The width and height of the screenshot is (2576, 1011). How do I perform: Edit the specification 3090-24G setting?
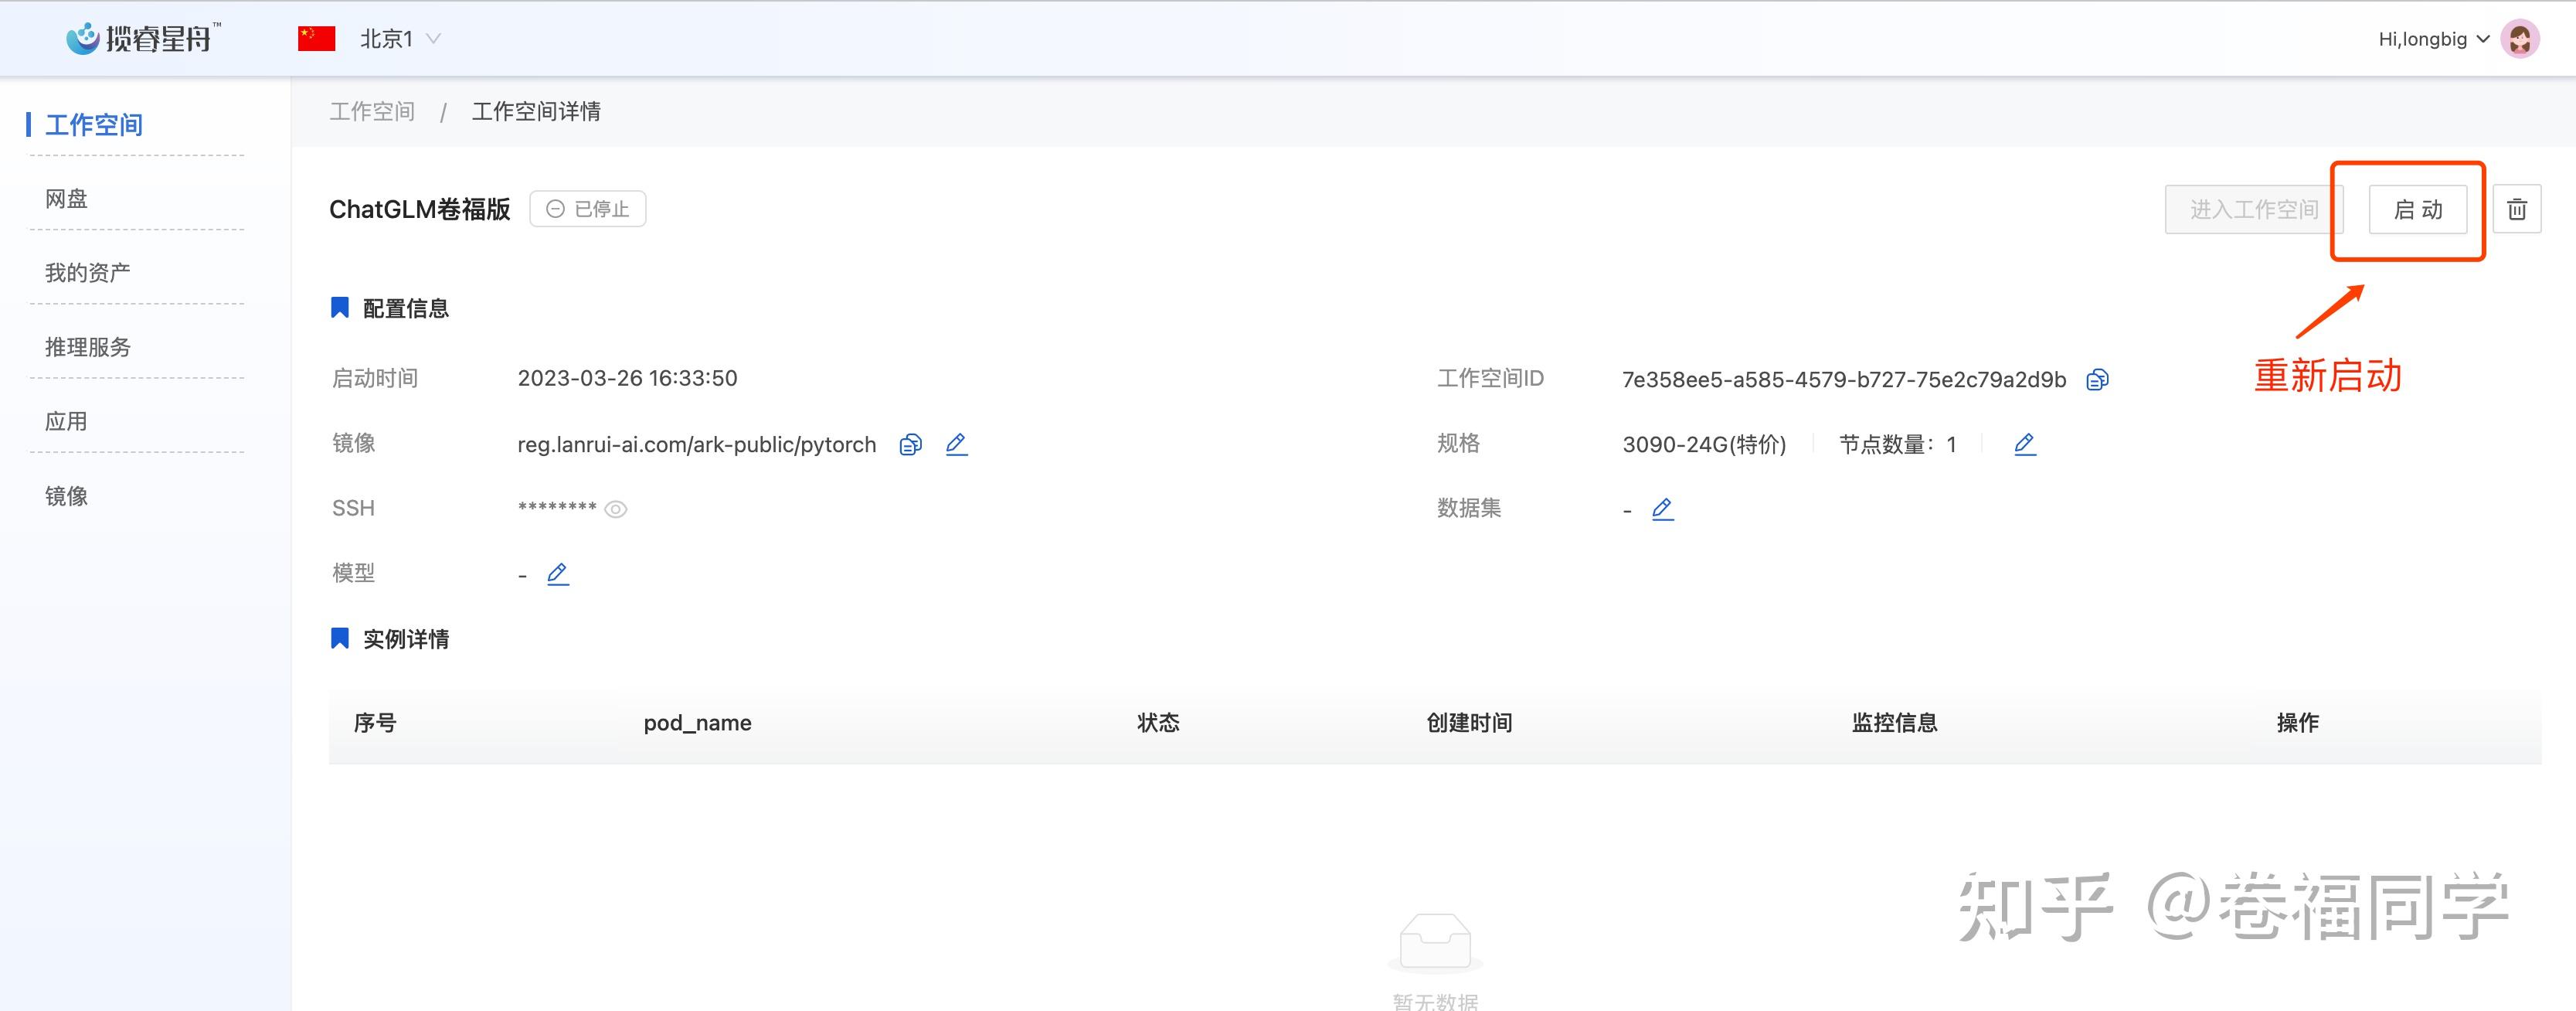(2024, 444)
